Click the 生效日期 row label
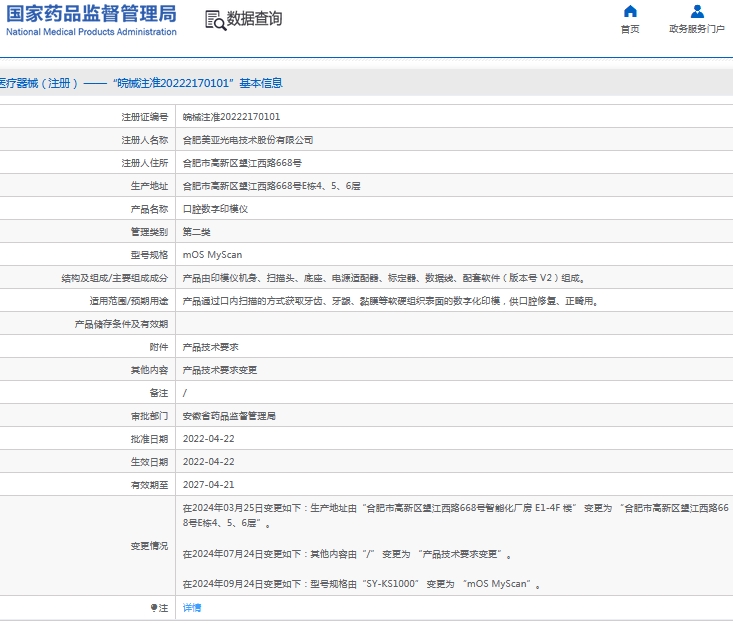Viewport: 733px width, 629px height. click(x=149, y=462)
